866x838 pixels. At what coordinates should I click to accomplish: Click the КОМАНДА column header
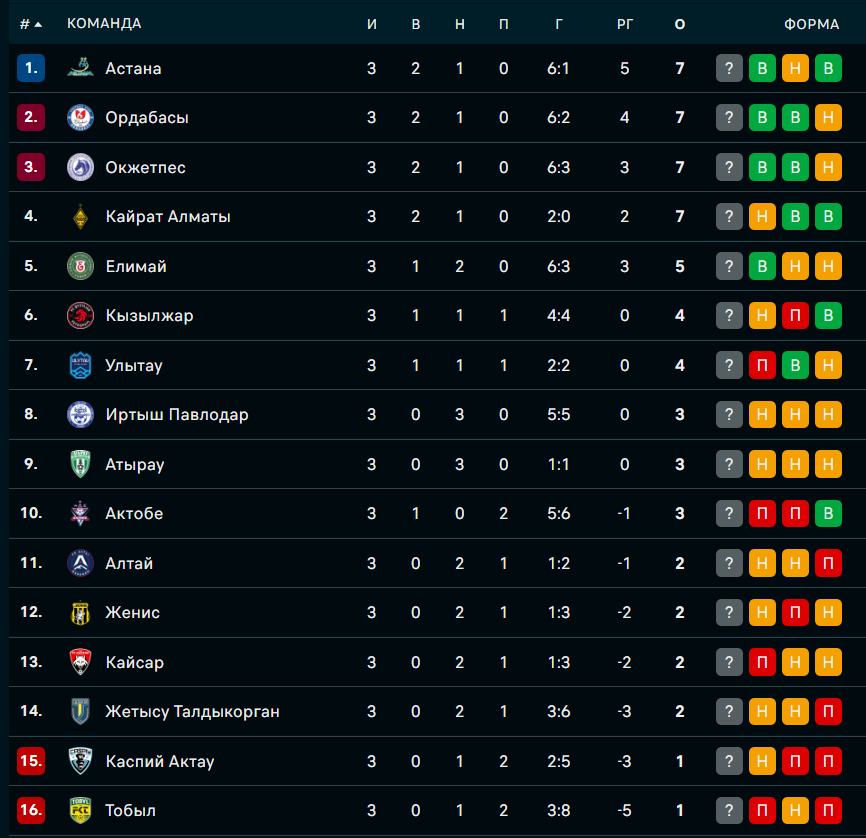click(104, 24)
